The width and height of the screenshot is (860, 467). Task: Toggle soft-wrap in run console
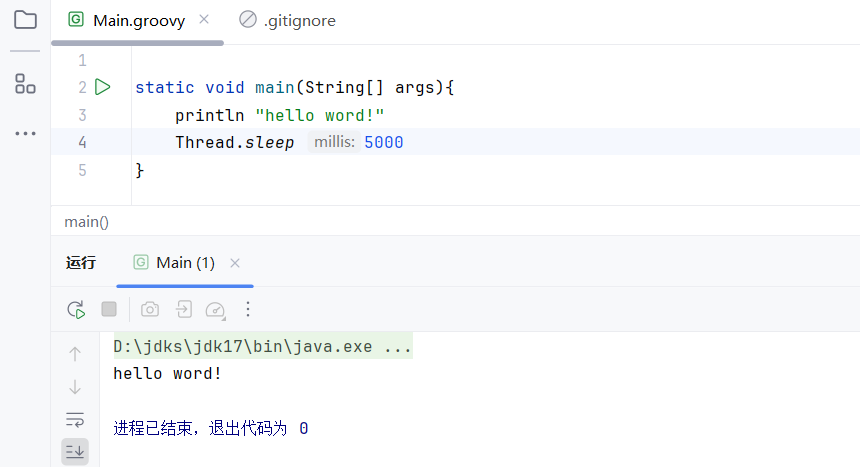pyautogui.click(x=75, y=419)
